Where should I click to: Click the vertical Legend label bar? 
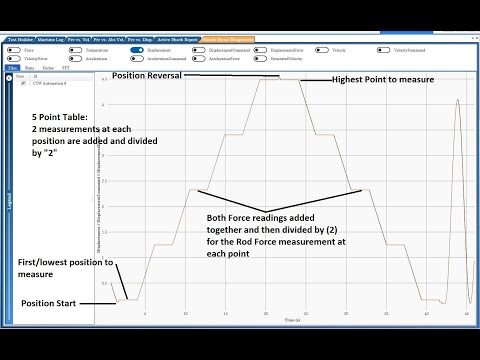click(x=9, y=201)
